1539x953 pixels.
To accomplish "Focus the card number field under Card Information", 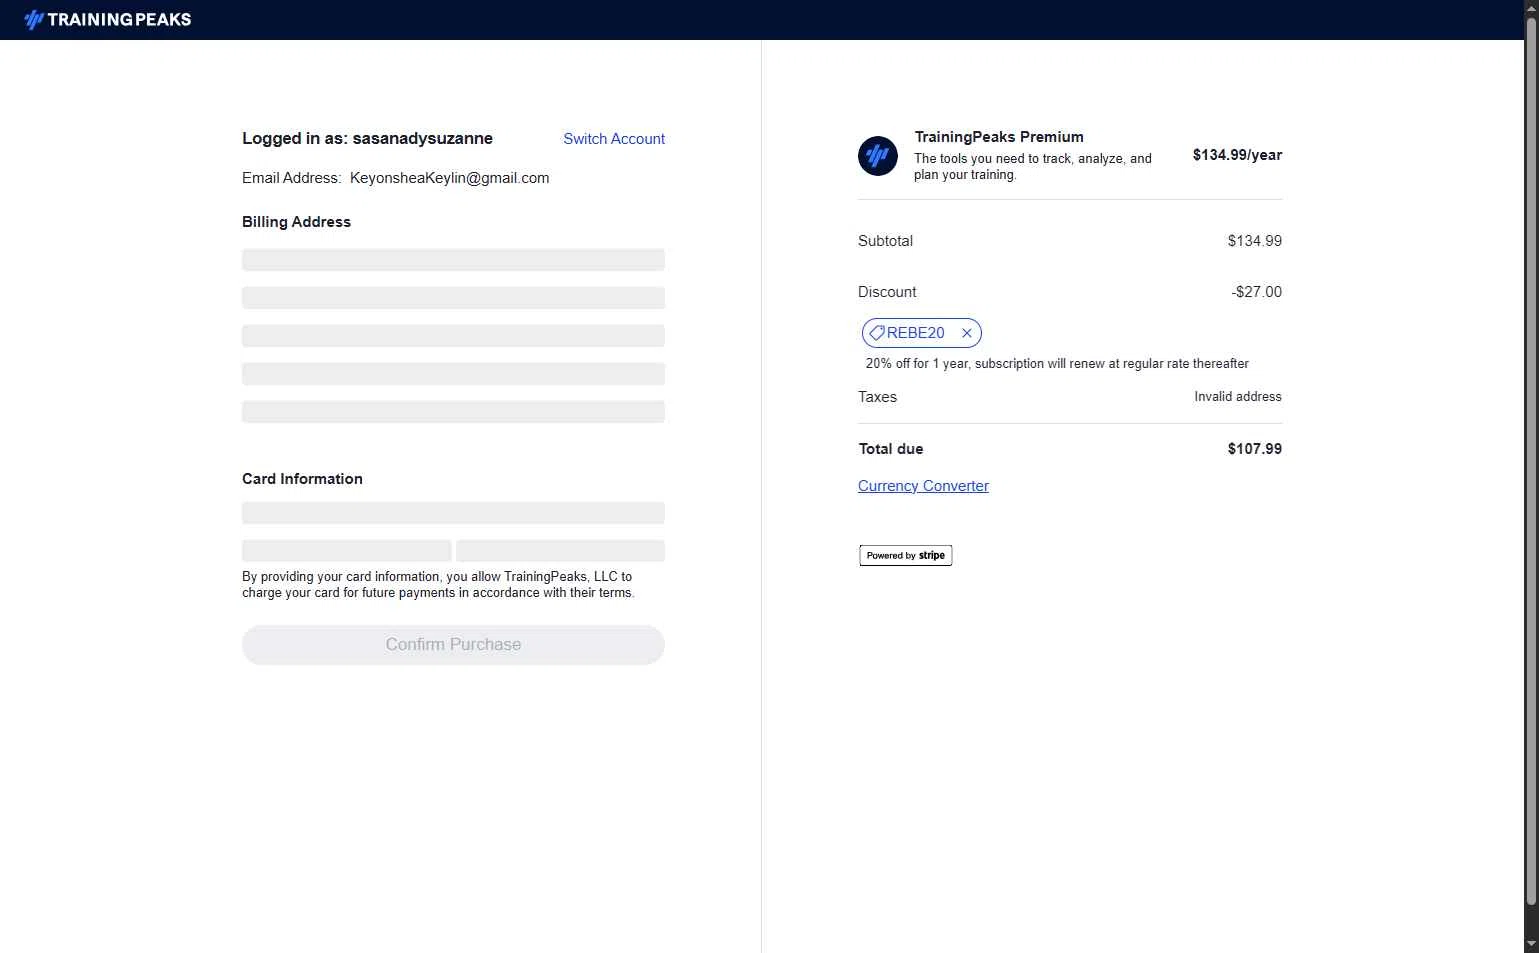I will pos(453,513).
